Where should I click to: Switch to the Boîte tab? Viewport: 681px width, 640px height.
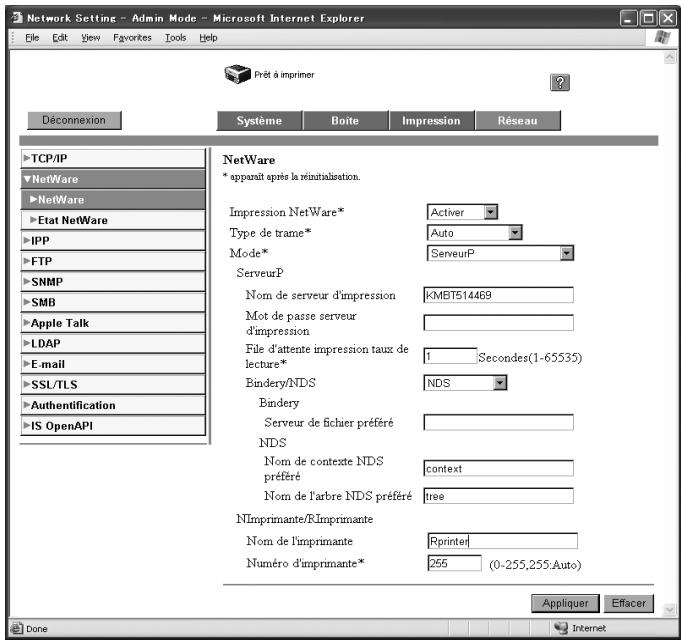(x=345, y=120)
